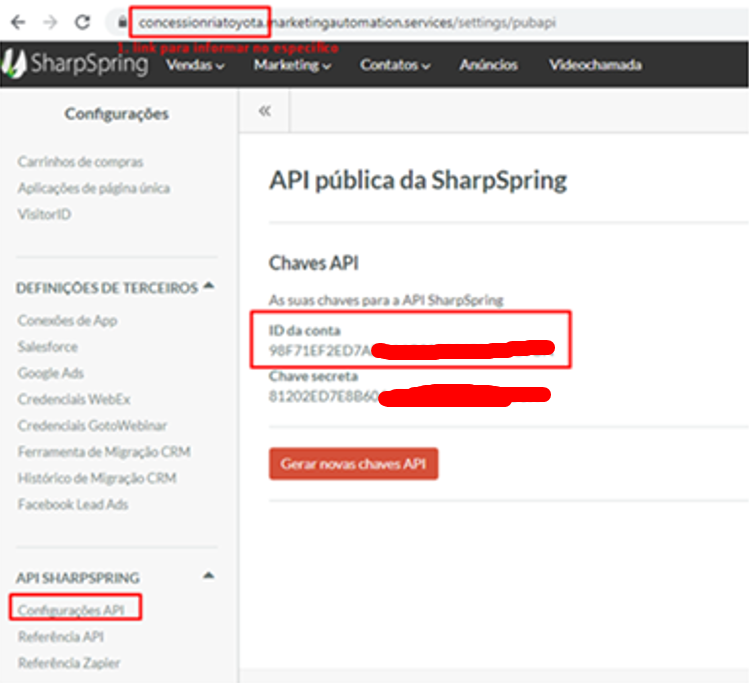Click Gerar novas chaves API button
The height and width of the screenshot is (683, 749).
[x=353, y=463]
